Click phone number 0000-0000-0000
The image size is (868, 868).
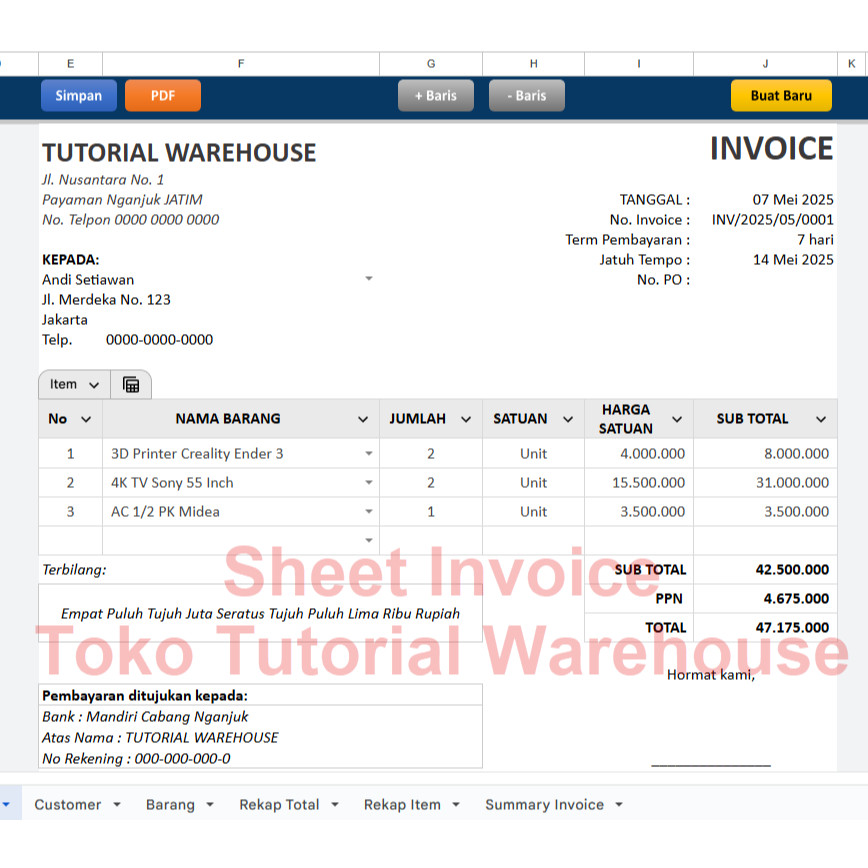coord(159,339)
